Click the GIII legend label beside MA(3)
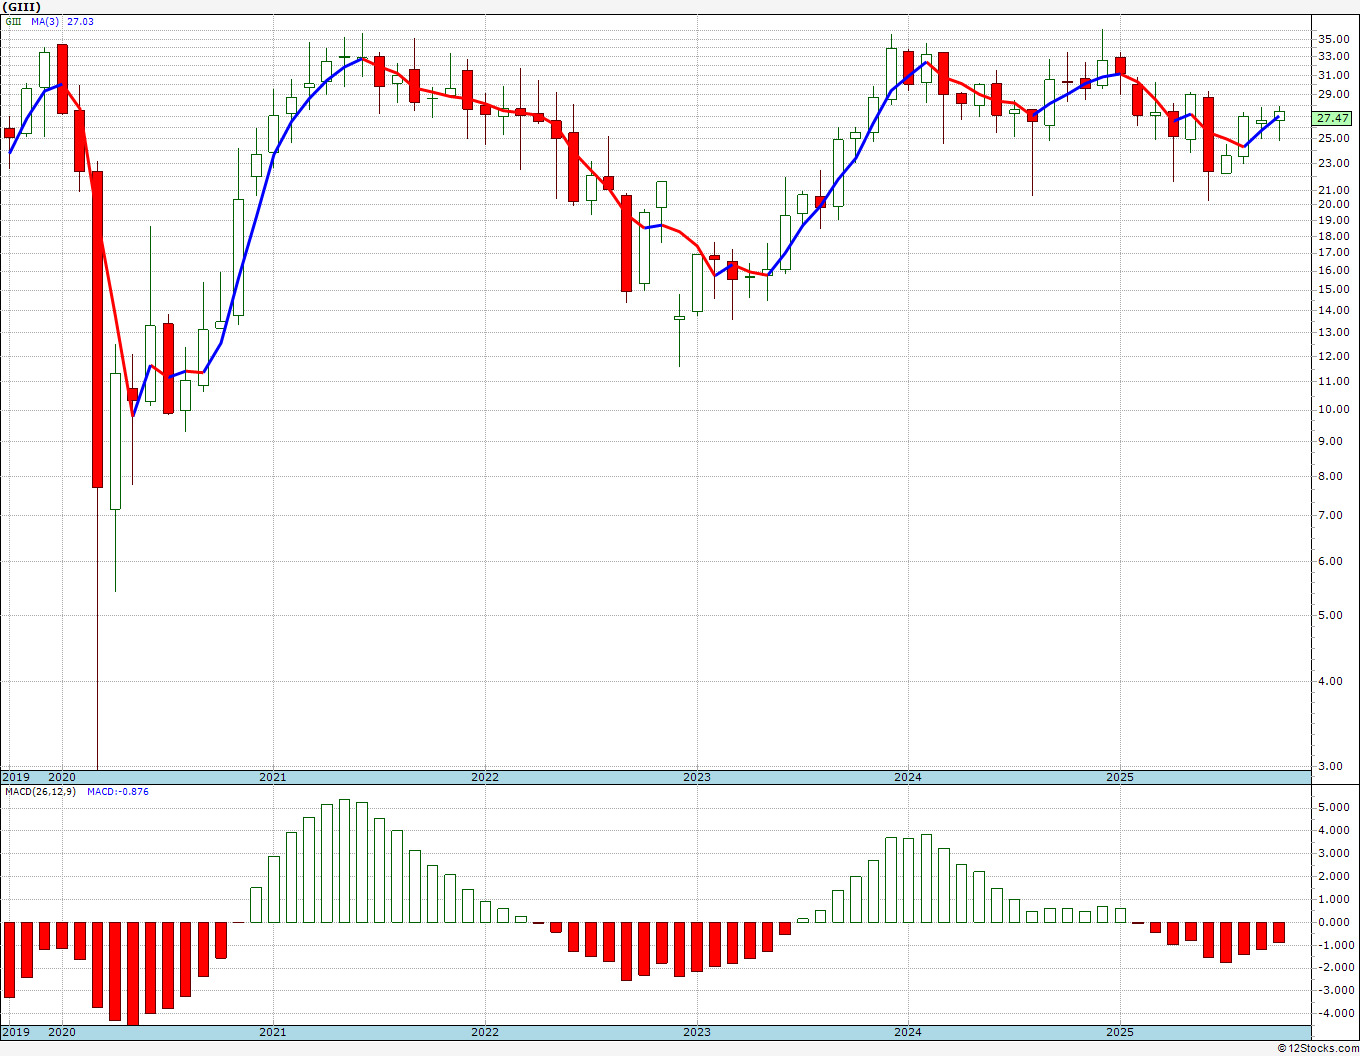 pos(13,21)
